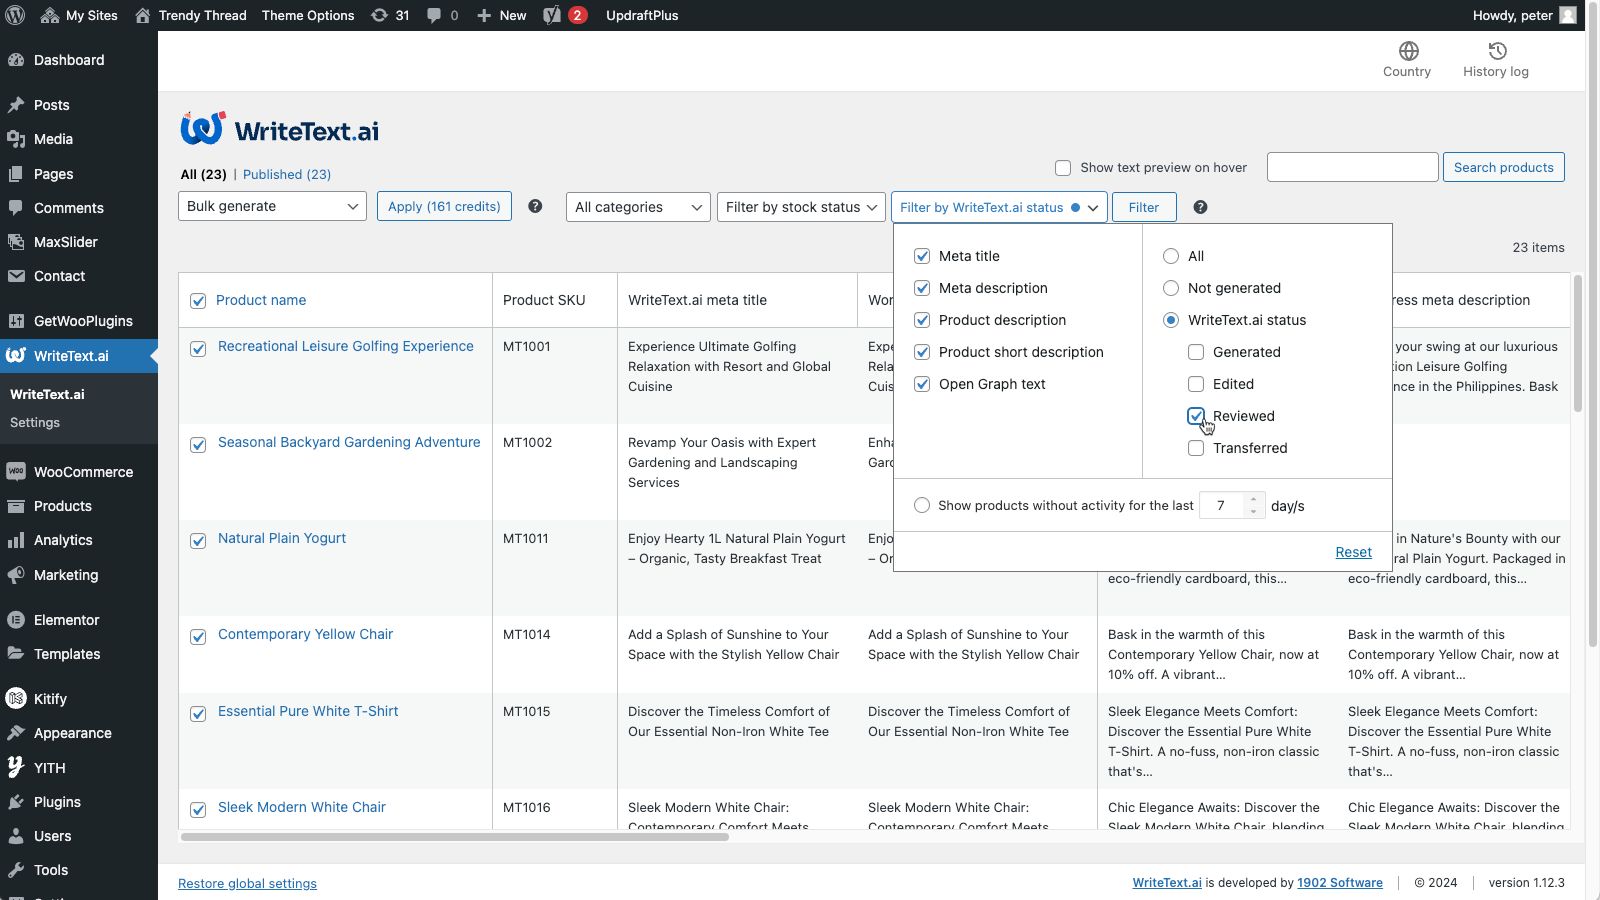Click the Country globe icon
The width and height of the screenshot is (1600, 900).
click(1408, 52)
